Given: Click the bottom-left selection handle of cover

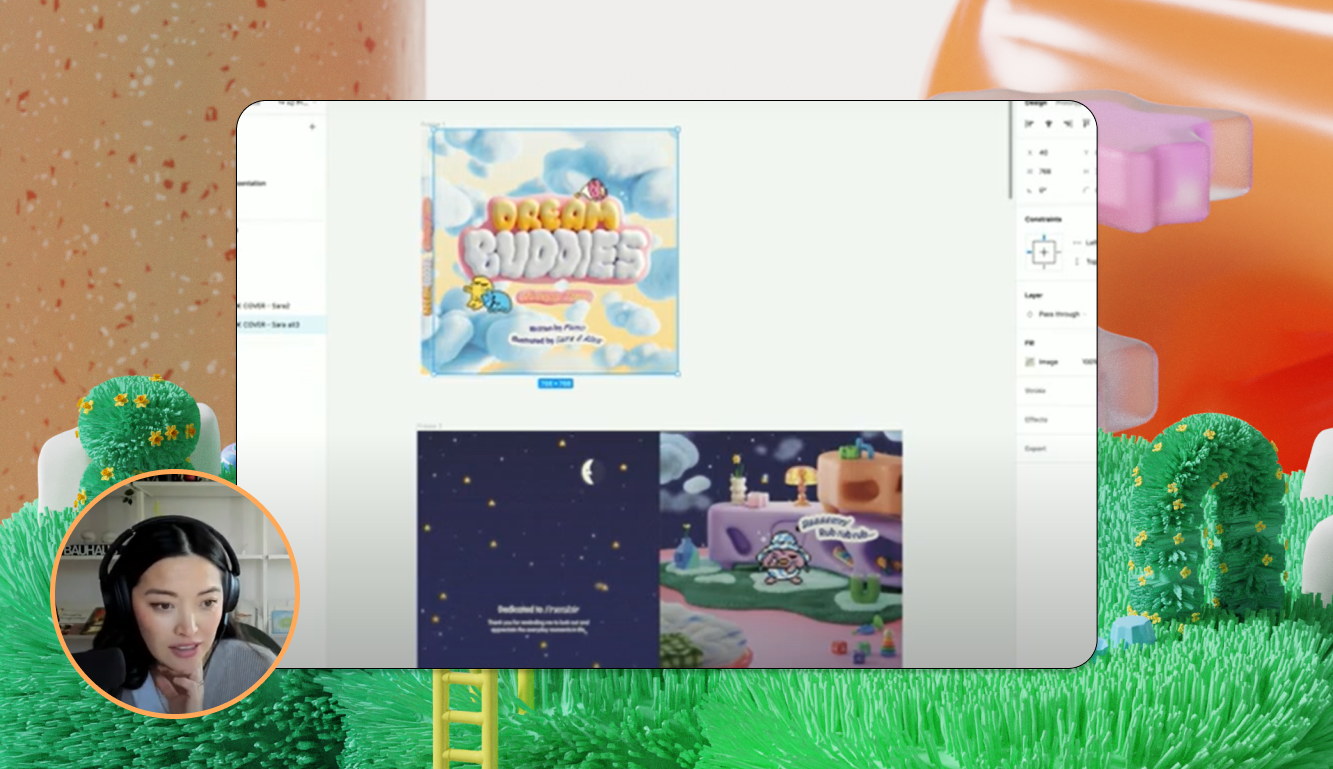Looking at the screenshot, I should pos(432,374).
